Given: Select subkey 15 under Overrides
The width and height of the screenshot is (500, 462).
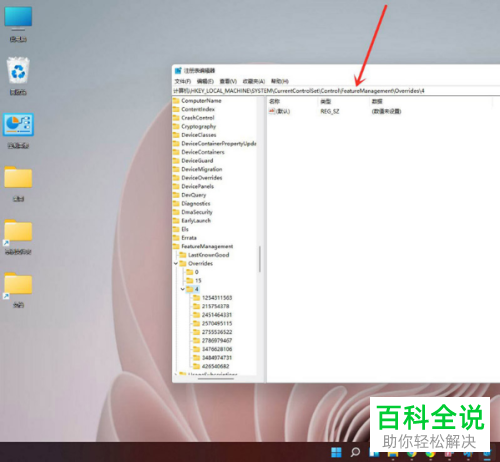Looking at the screenshot, I should tap(198, 281).
